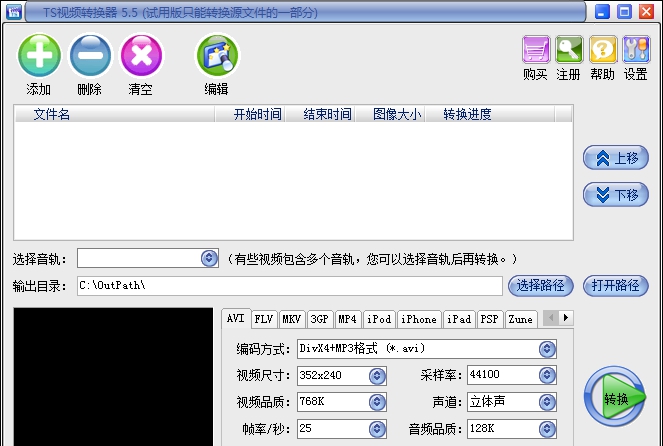Viewport: 663px width, 446px height.
Task: Expand the 音频品质 128K dropdown
Action: (x=547, y=429)
